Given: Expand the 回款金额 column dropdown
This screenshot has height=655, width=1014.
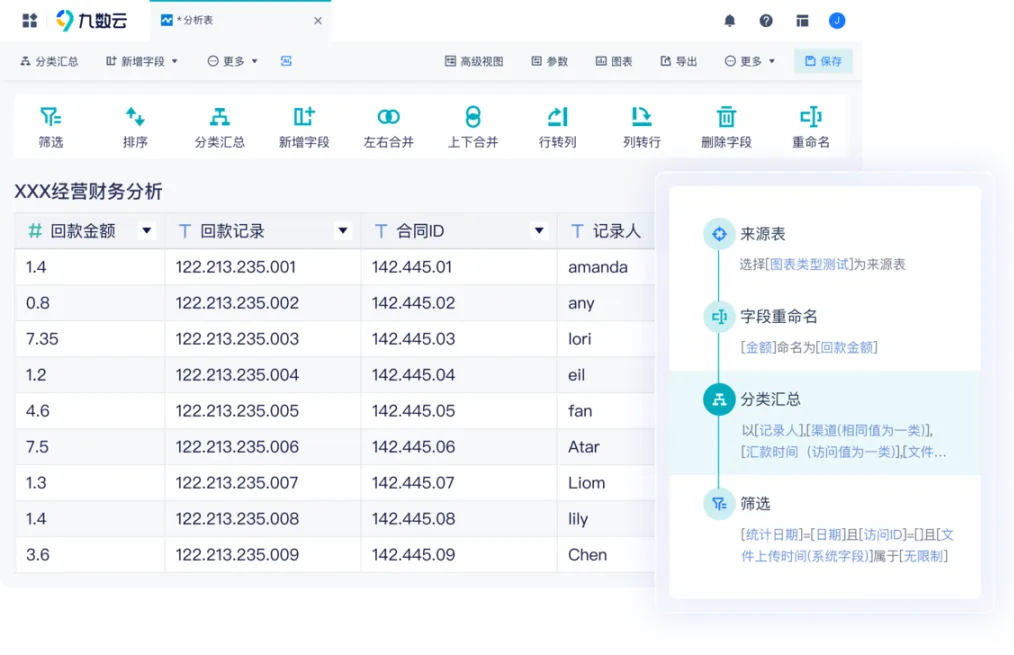Looking at the screenshot, I should [147, 231].
